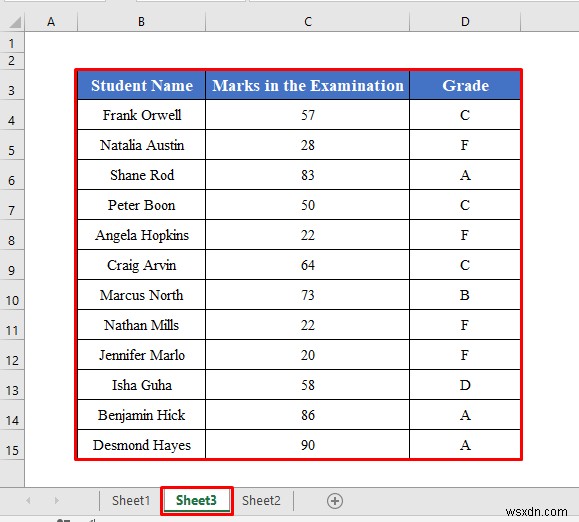Click the Student Name header cell
Screen dimensions: 579x522
pyautogui.click(x=141, y=85)
